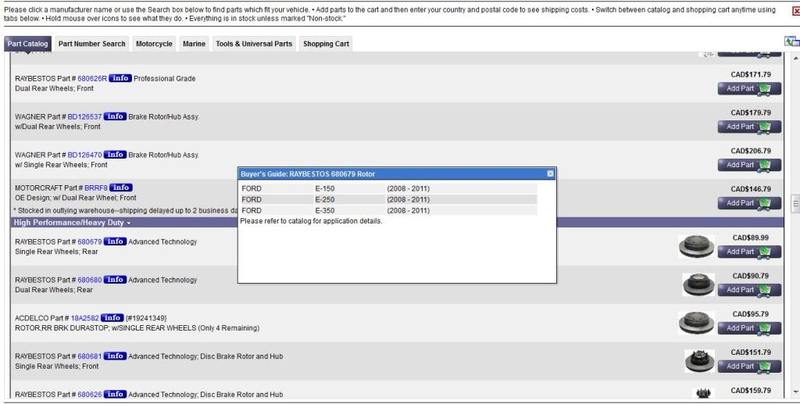Open part number link 680681
The width and height of the screenshot is (800, 404).
(x=90, y=357)
